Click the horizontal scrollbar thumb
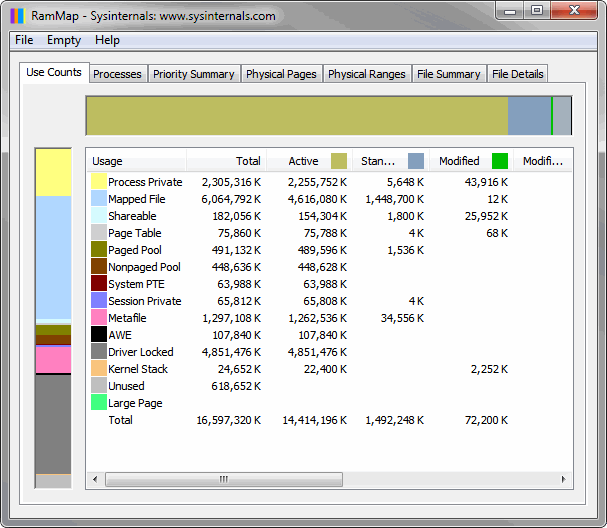Image resolution: width=607 pixels, height=528 pixels. [x=224, y=479]
